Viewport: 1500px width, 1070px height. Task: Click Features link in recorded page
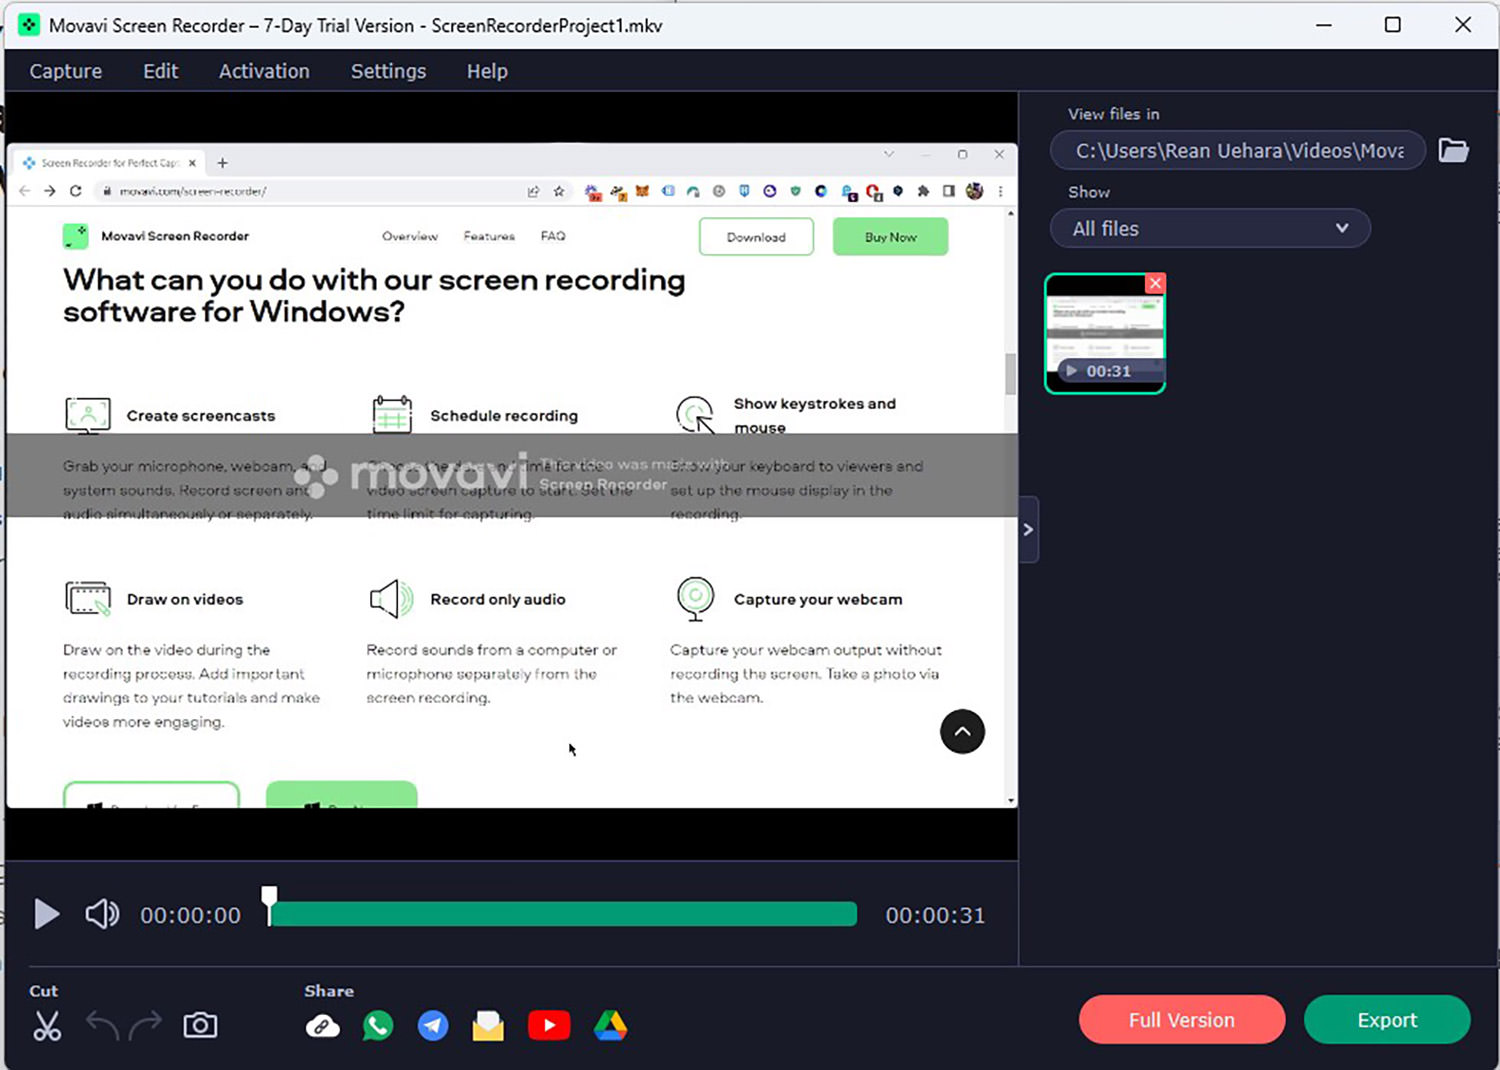[489, 237]
